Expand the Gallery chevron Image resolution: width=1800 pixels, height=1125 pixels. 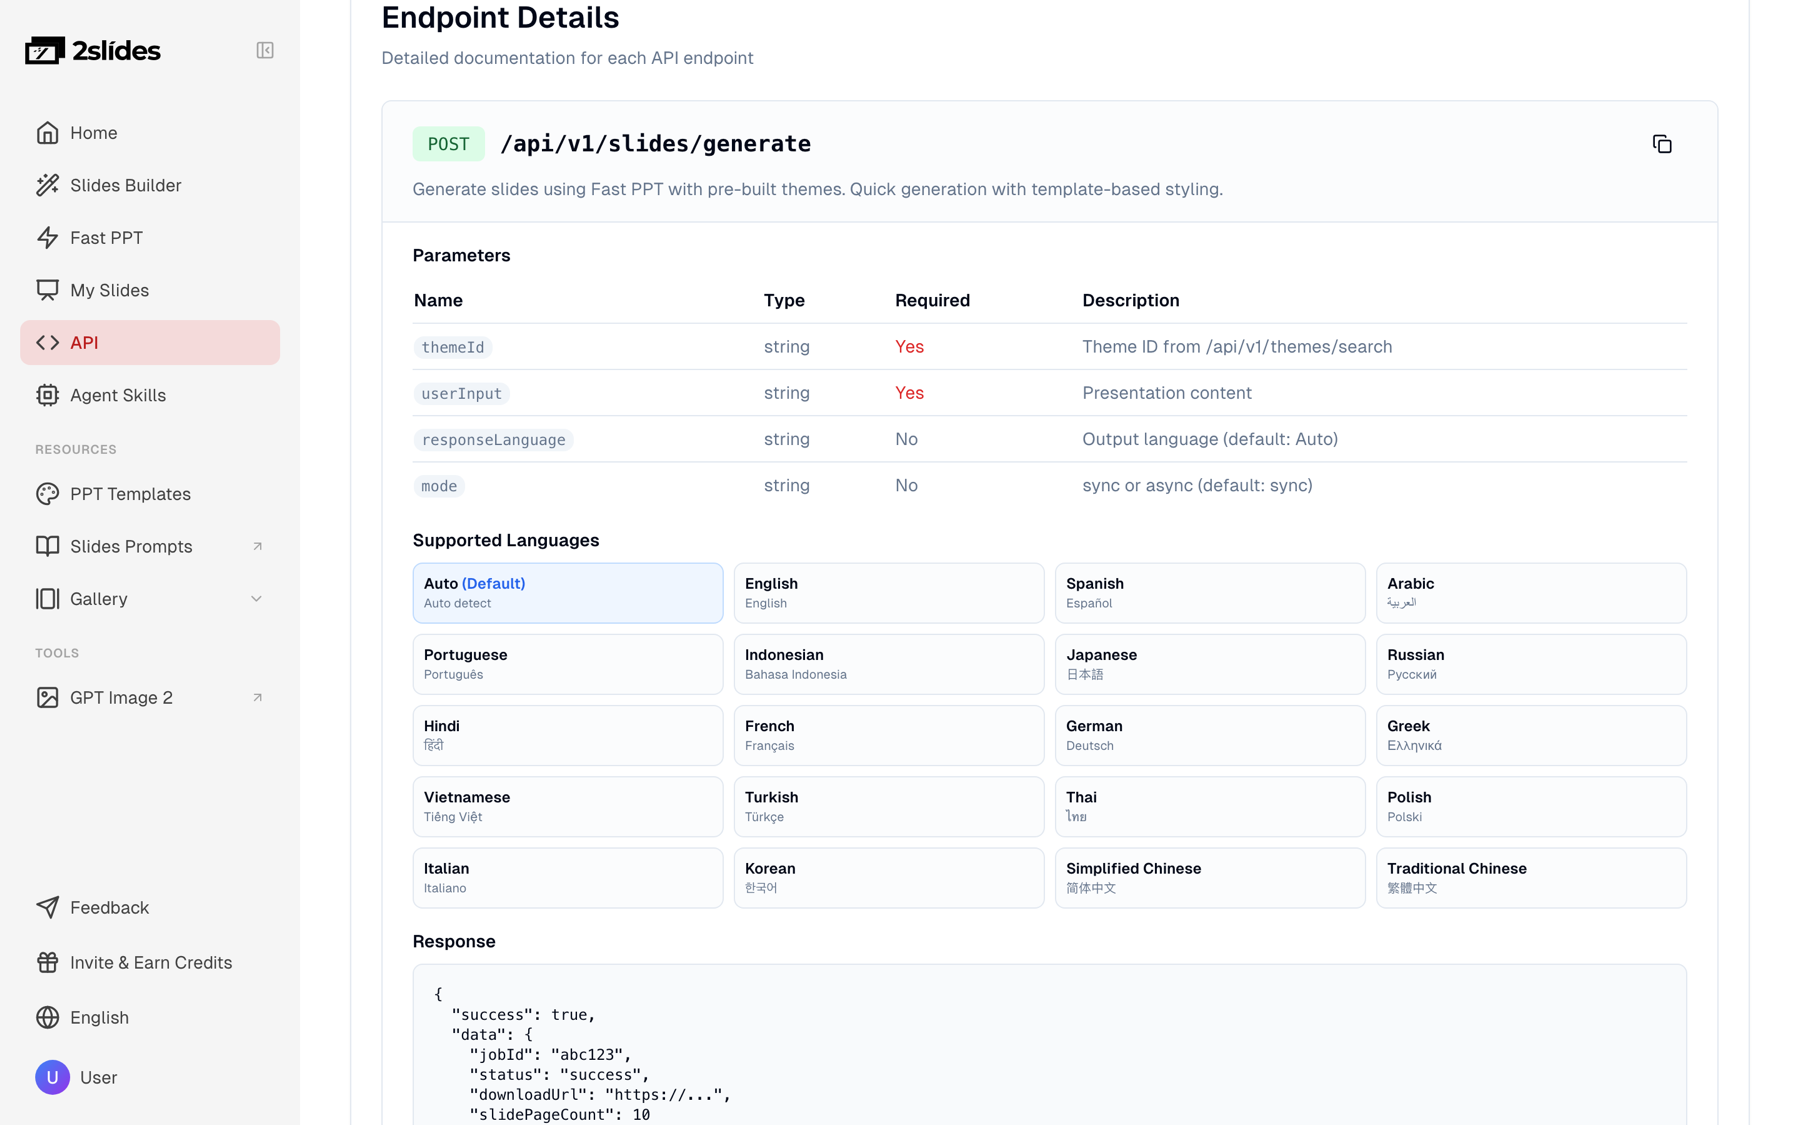pos(256,599)
